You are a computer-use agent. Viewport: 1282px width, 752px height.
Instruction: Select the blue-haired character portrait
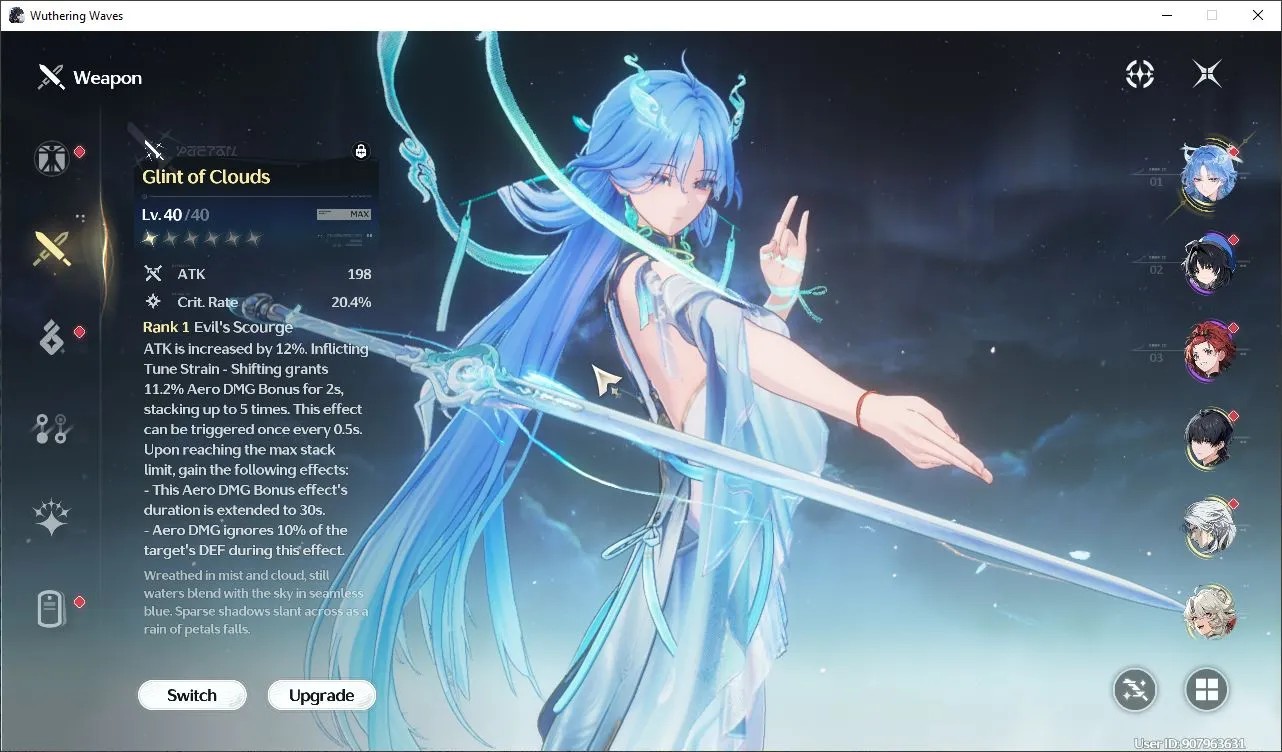click(x=1209, y=172)
